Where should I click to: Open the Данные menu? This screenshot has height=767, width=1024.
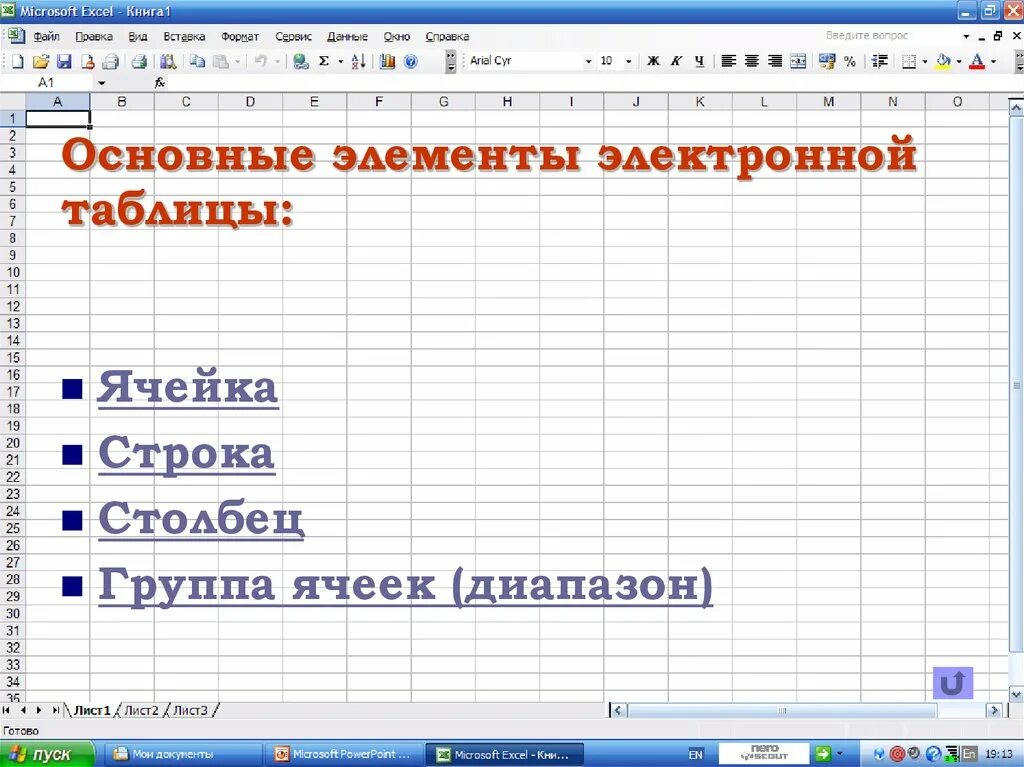[347, 37]
